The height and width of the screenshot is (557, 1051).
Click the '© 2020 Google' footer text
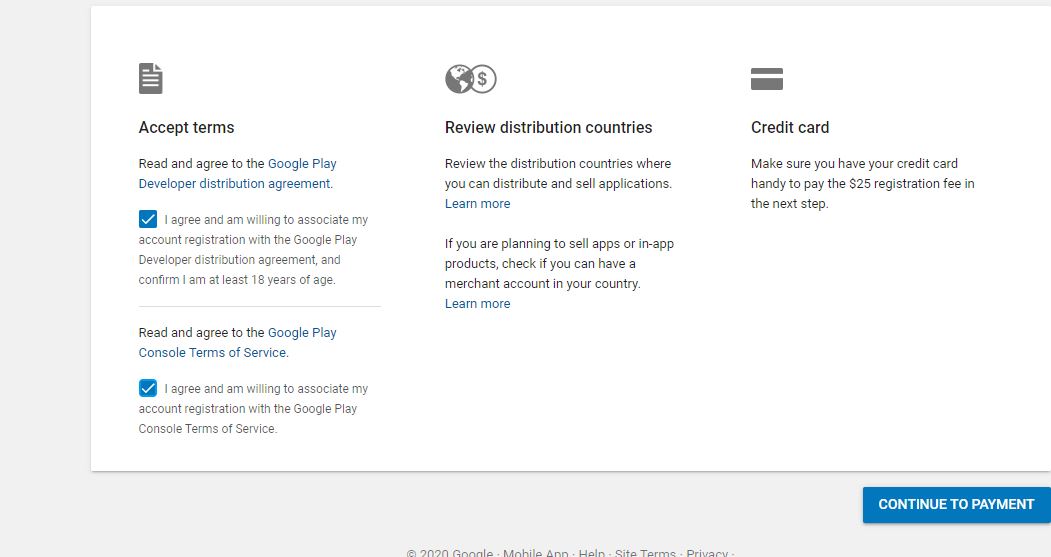click(450, 553)
